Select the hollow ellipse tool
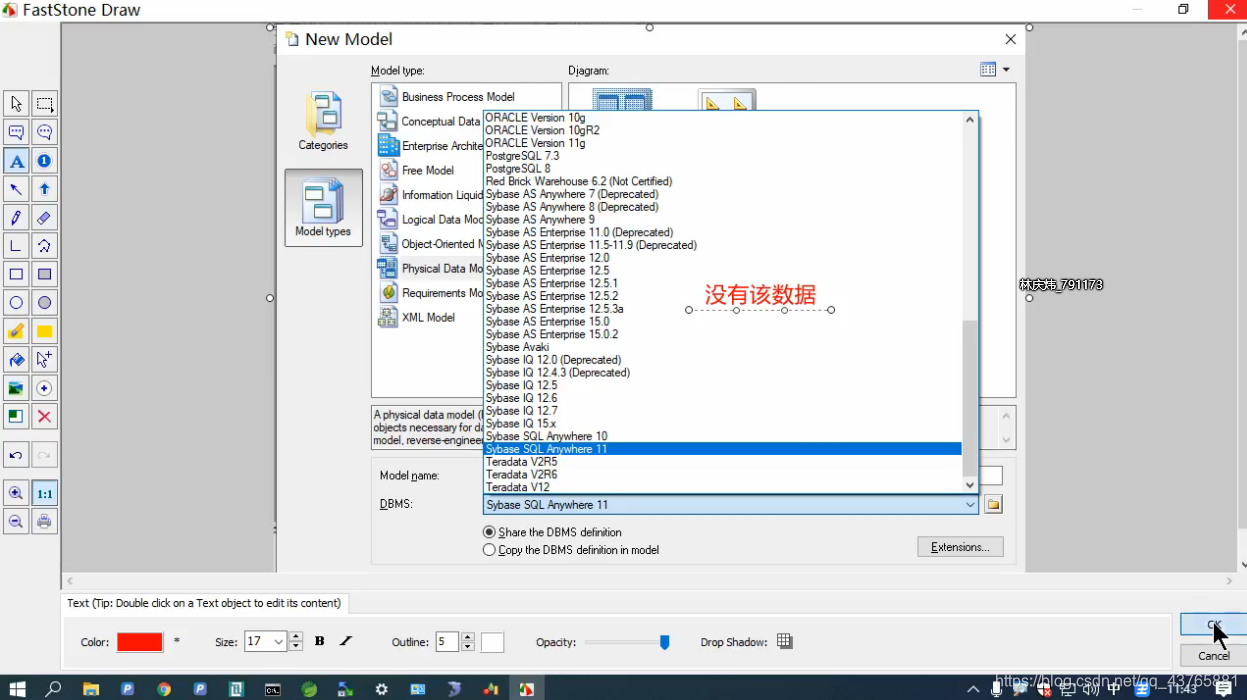 coord(16,303)
